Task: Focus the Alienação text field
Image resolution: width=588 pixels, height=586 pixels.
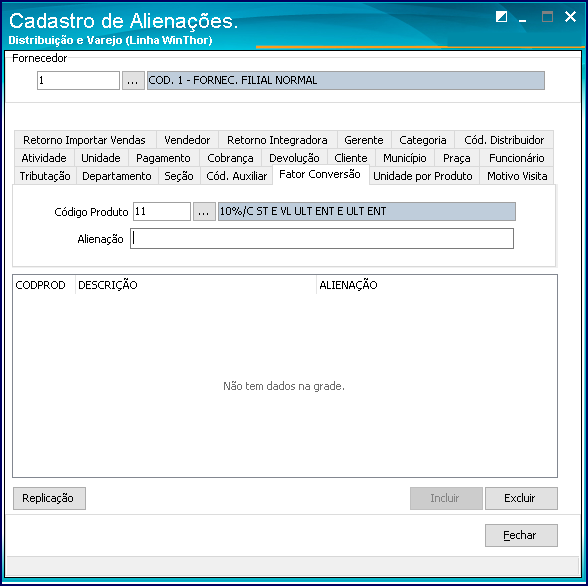Action: tap(322, 239)
